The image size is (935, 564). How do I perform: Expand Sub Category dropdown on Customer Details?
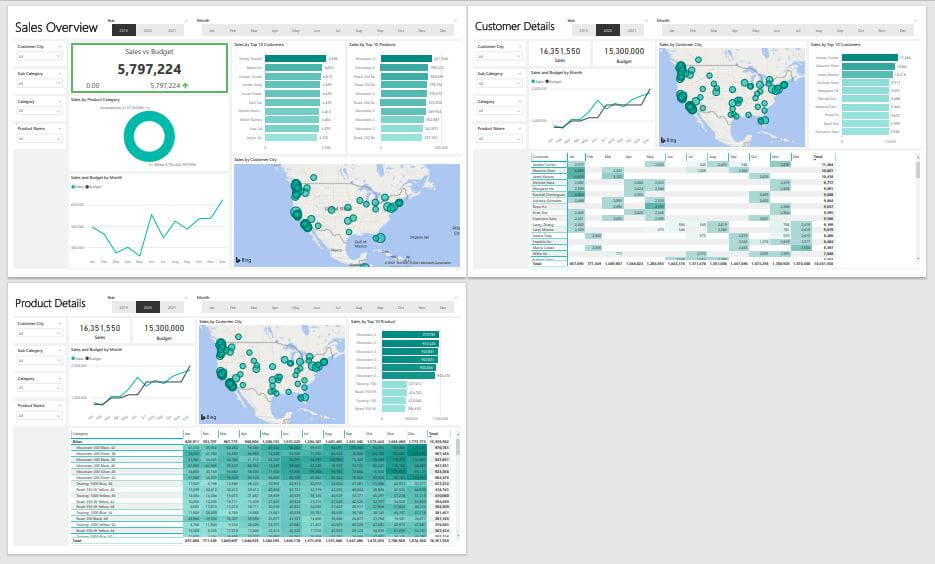499,83
